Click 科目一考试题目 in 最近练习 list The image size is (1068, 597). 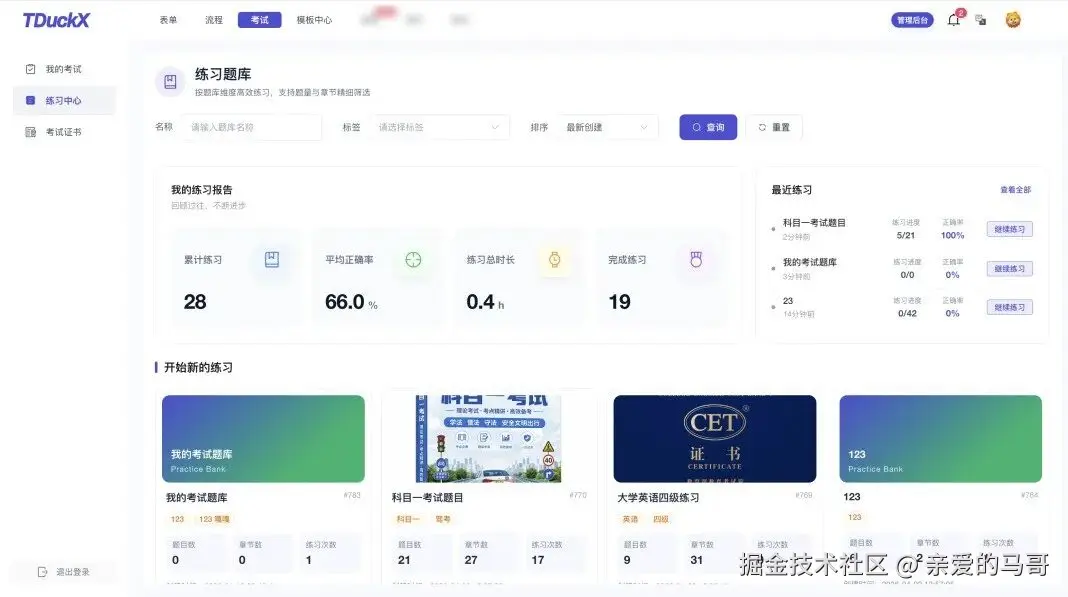(814, 223)
